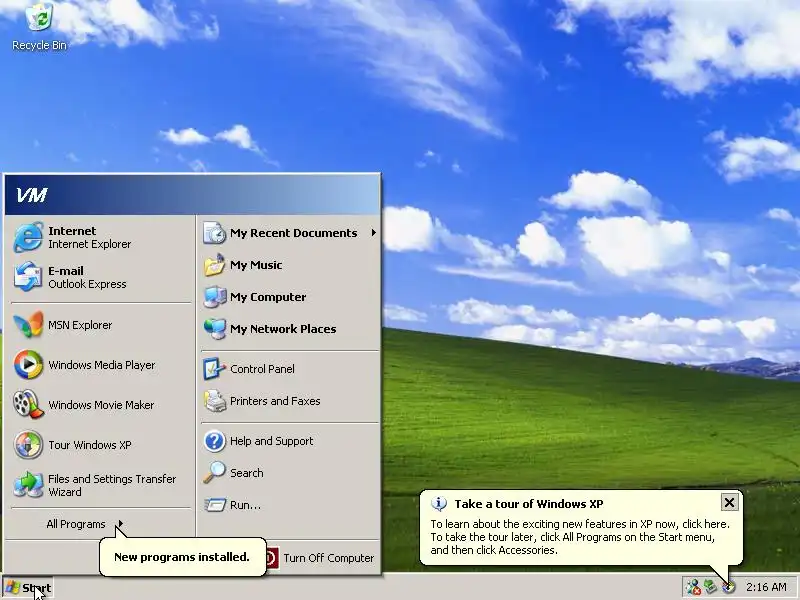Open the Run... dialog icon
The height and width of the screenshot is (600, 800).
(x=214, y=505)
